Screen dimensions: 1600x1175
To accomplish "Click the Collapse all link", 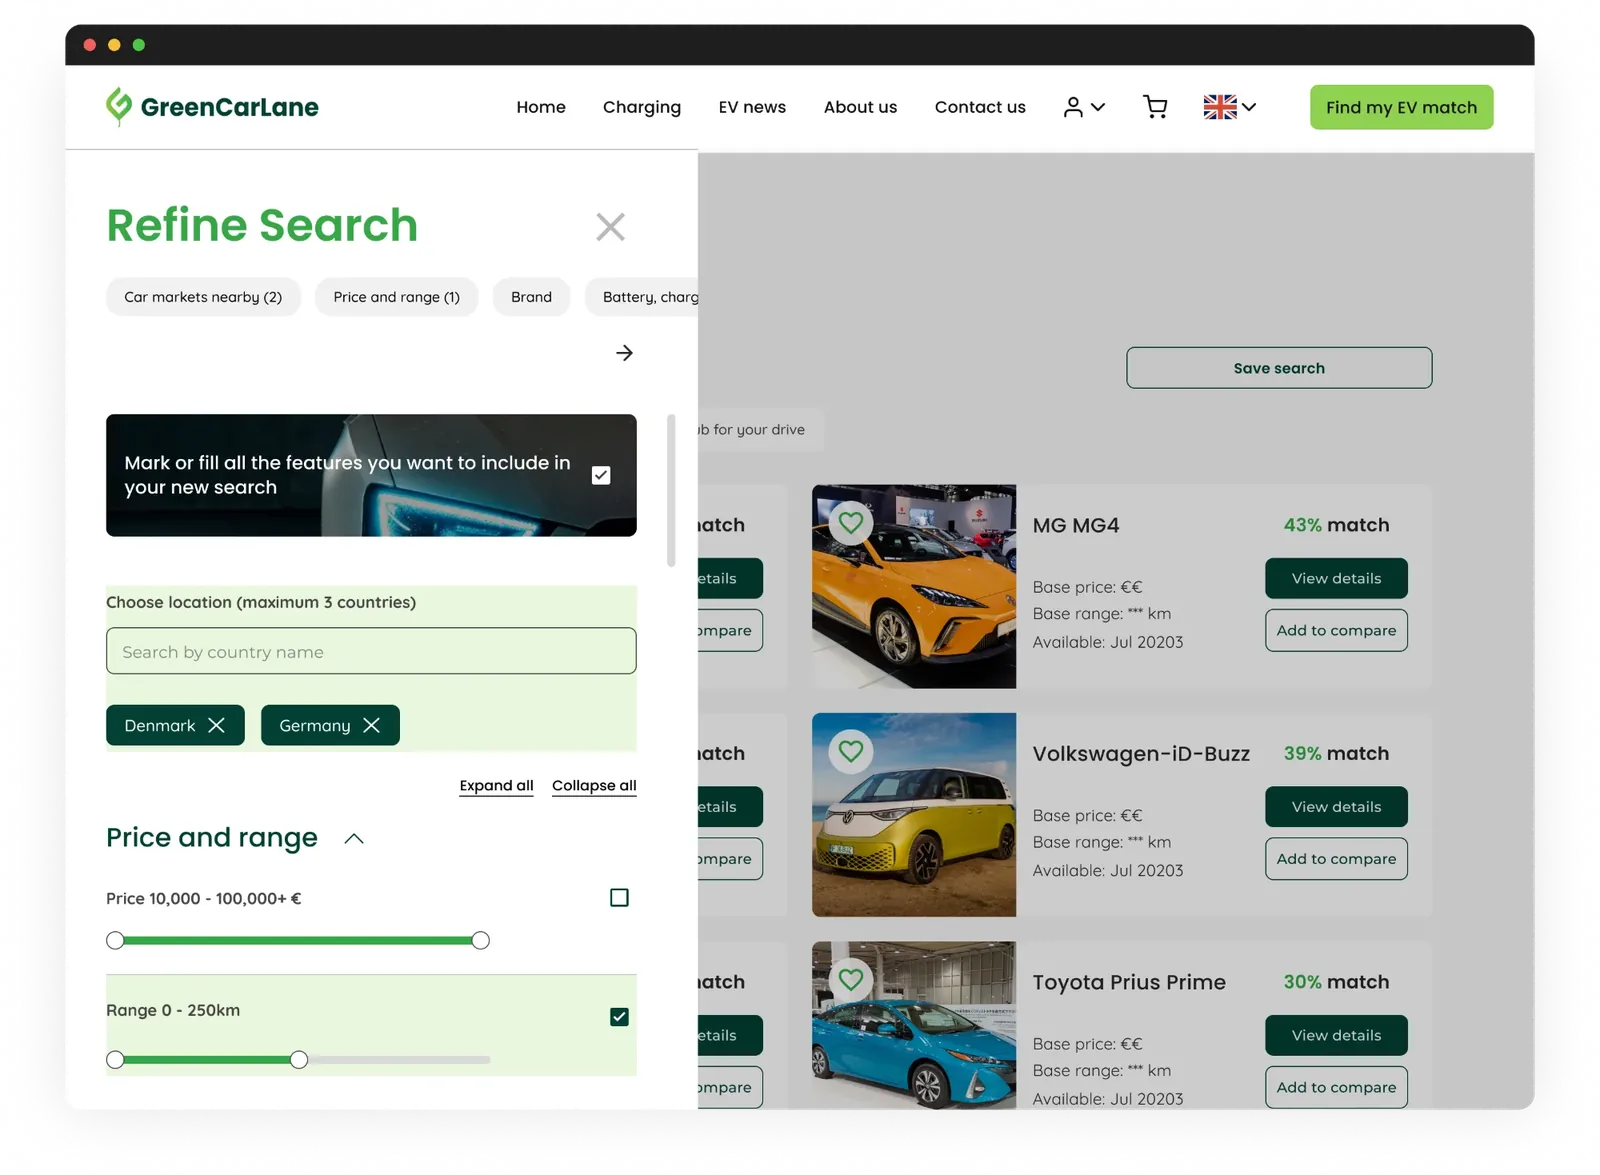I will click(594, 786).
